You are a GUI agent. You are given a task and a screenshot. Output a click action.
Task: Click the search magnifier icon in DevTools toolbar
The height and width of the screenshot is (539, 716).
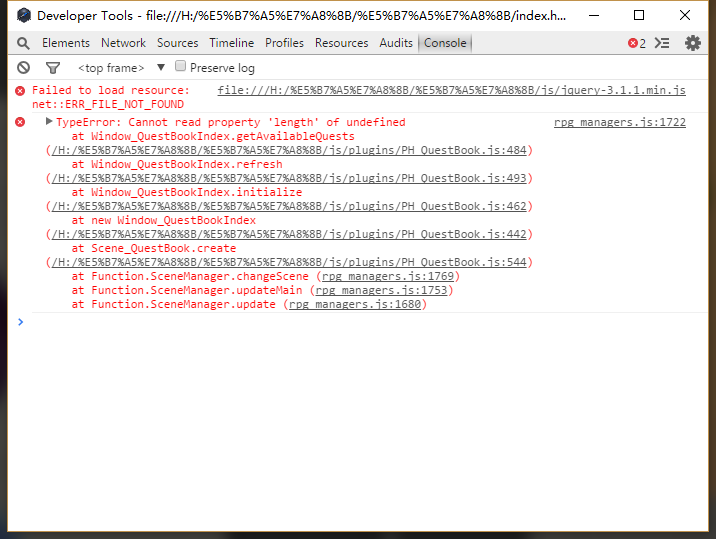(x=23, y=43)
